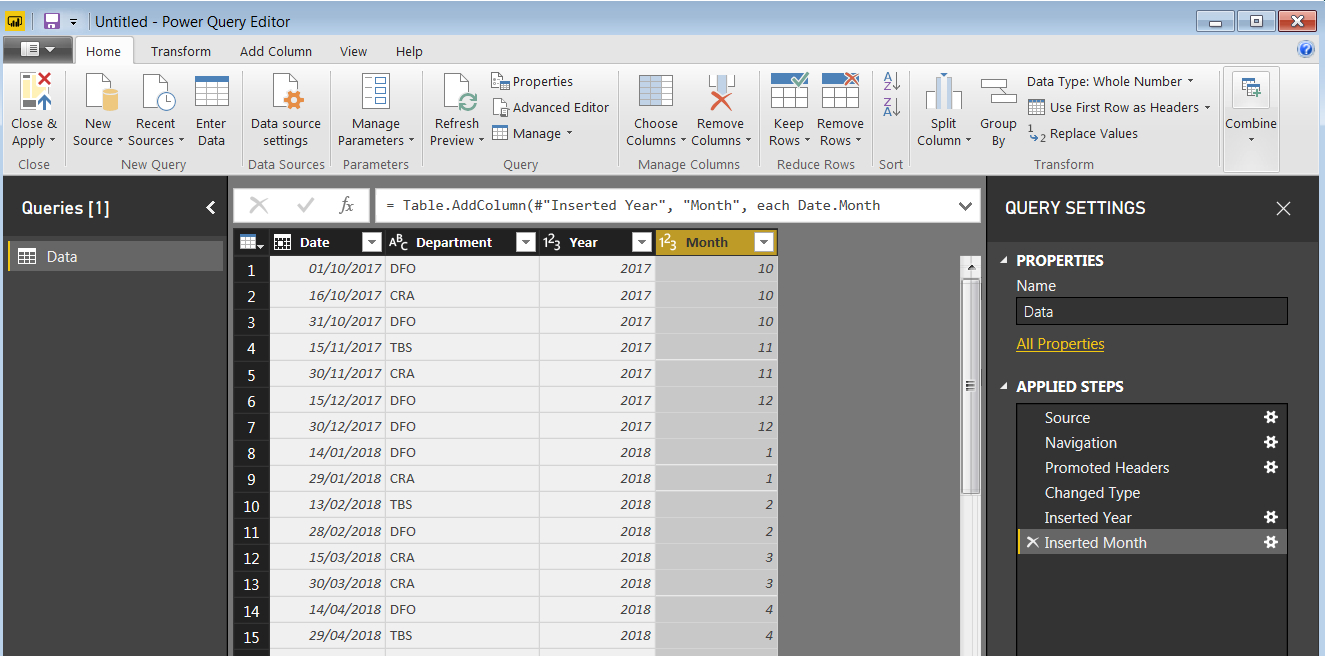Click the Split Column icon
This screenshot has height=656, width=1325.
943,92
